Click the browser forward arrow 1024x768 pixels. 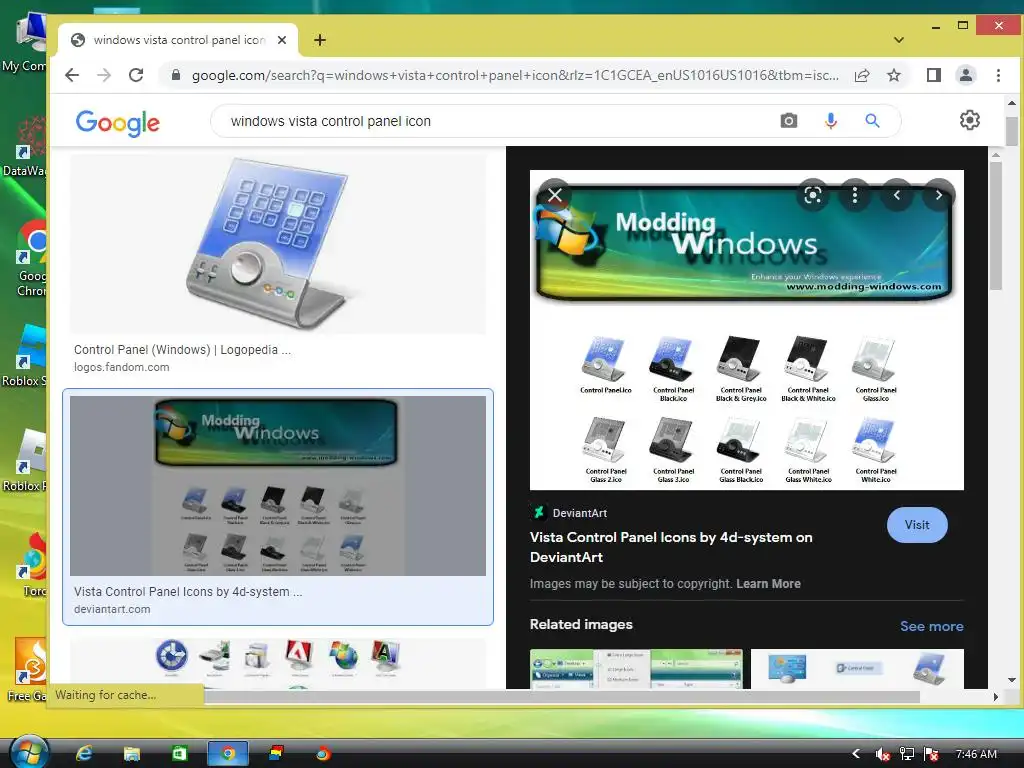104,75
